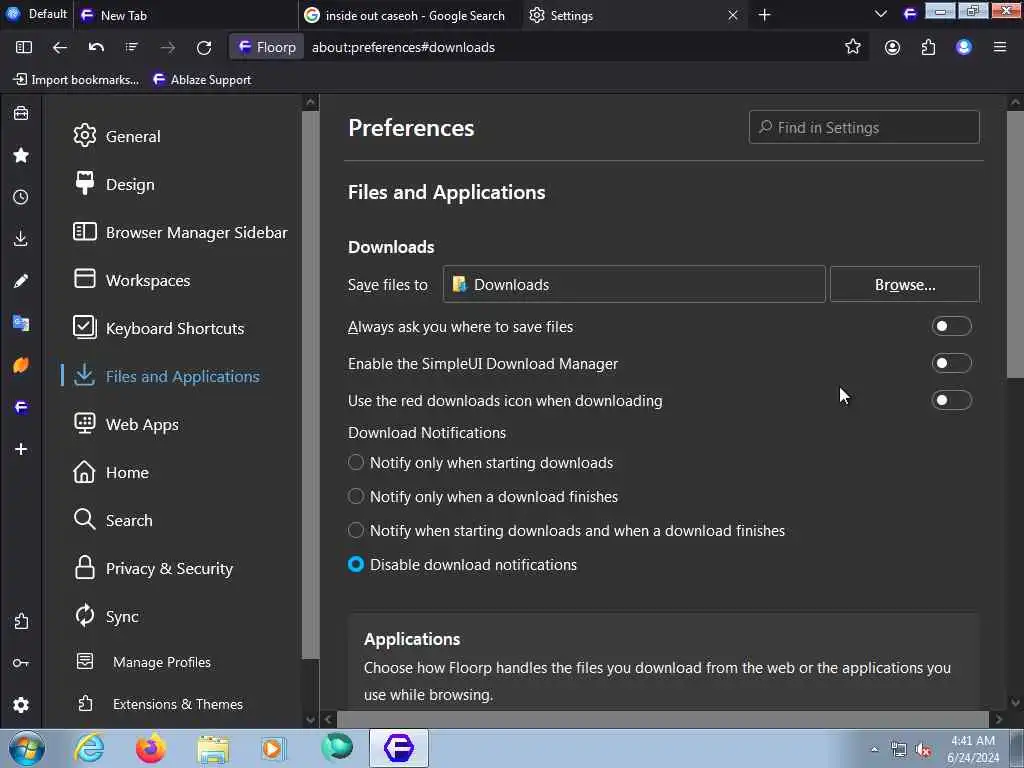Open translate icon in side panel
The image size is (1024, 768).
click(x=21, y=323)
